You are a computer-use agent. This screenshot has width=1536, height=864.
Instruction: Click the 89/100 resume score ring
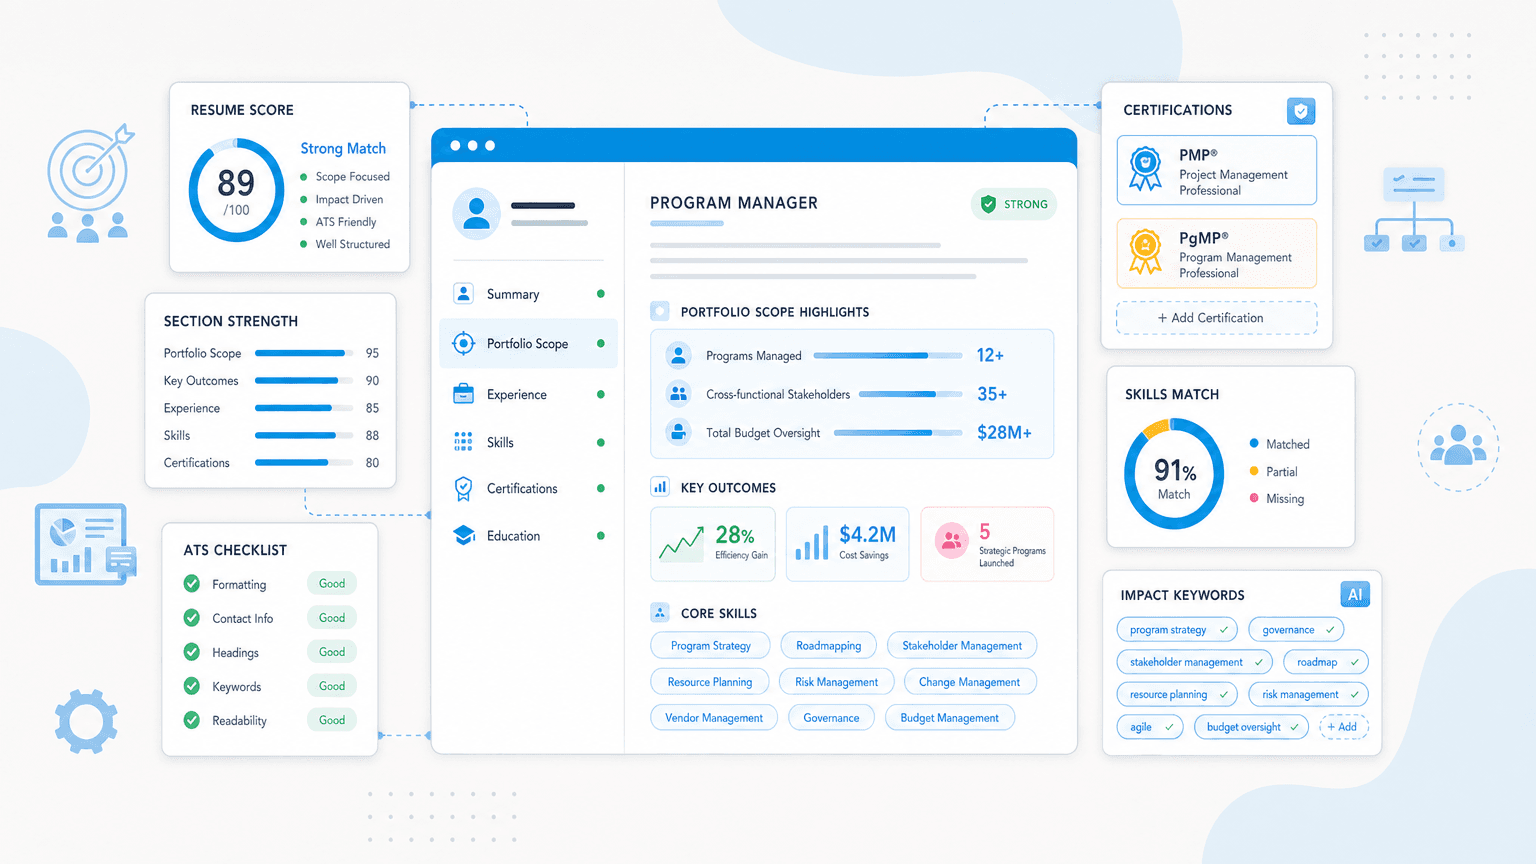point(237,190)
